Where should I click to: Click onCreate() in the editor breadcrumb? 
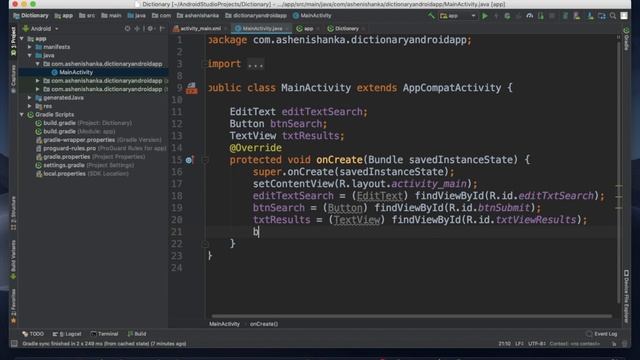click(264, 324)
